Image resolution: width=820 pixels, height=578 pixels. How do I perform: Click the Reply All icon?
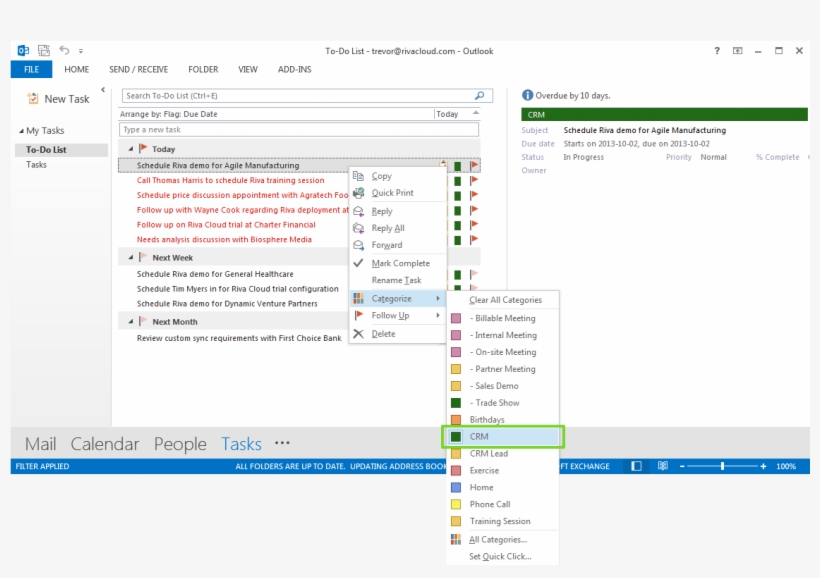click(356, 227)
